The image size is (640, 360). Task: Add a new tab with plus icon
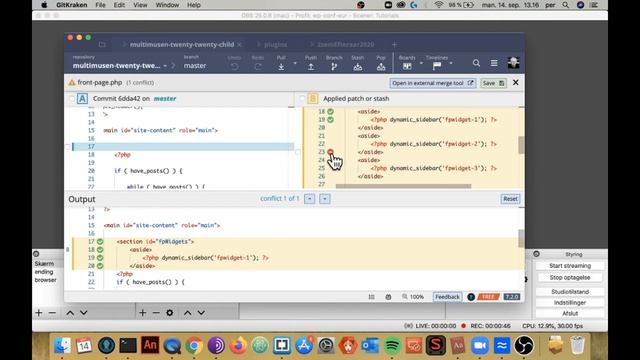tap(394, 44)
